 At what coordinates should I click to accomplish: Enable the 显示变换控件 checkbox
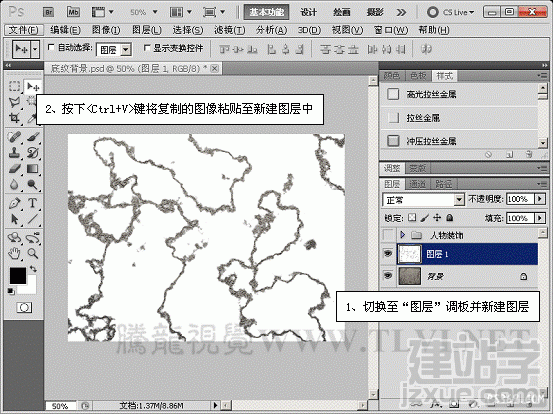point(147,48)
